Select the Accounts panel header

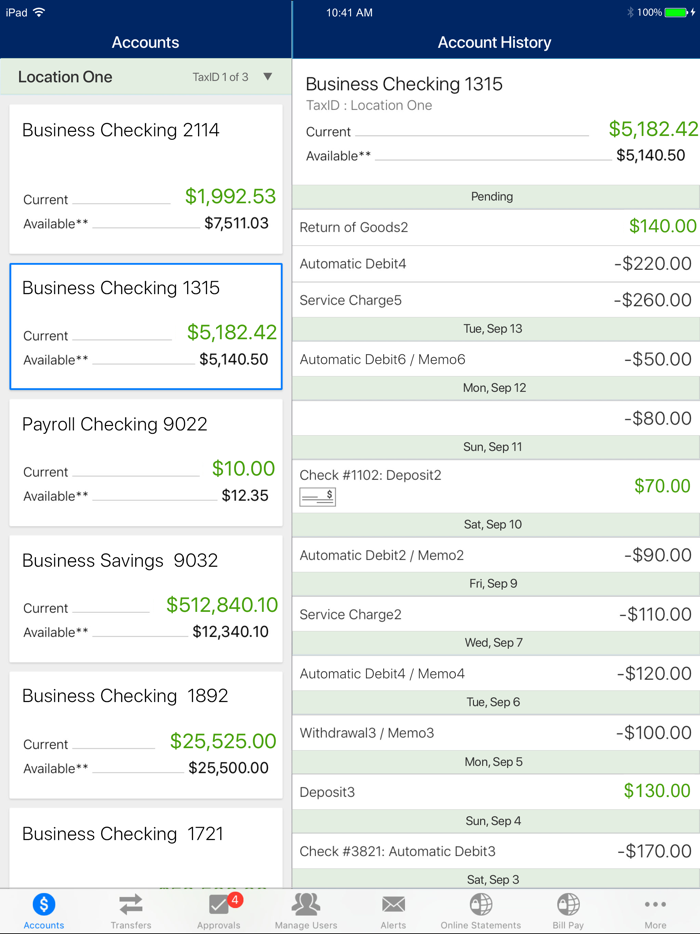click(x=145, y=43)
